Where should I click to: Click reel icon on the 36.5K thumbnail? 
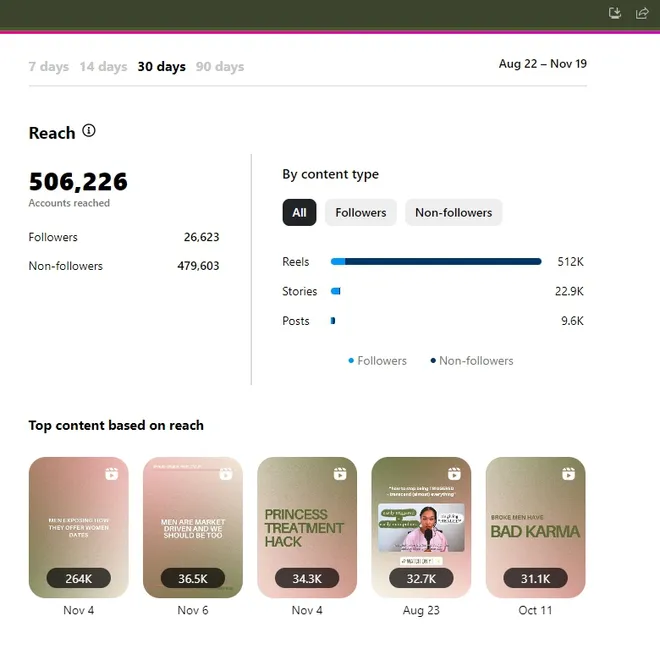pyautogui.click(x=226, y=474)
